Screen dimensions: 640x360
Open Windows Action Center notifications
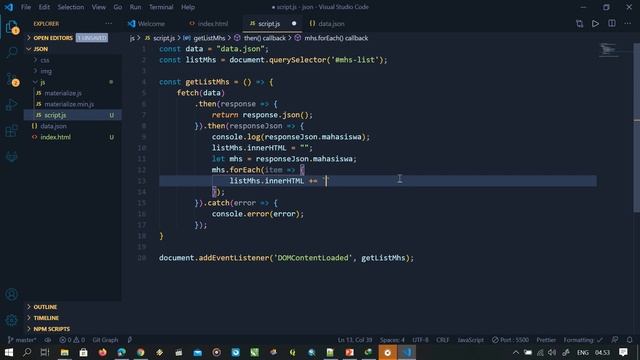623,352
